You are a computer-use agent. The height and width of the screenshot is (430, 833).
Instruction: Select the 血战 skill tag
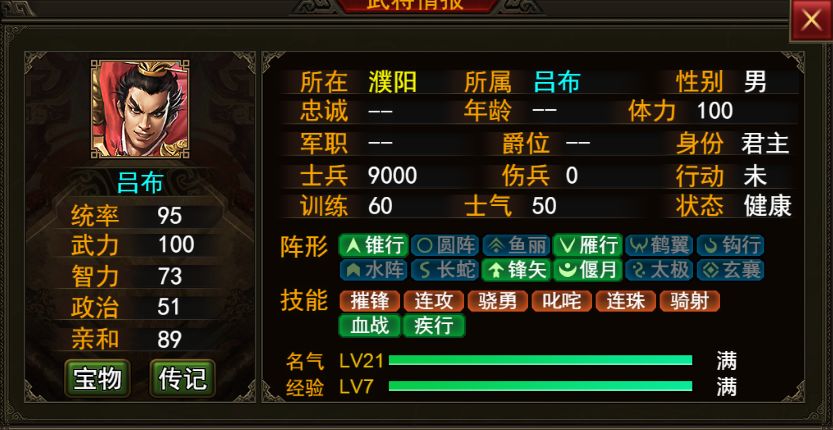[x=370, y=326]
